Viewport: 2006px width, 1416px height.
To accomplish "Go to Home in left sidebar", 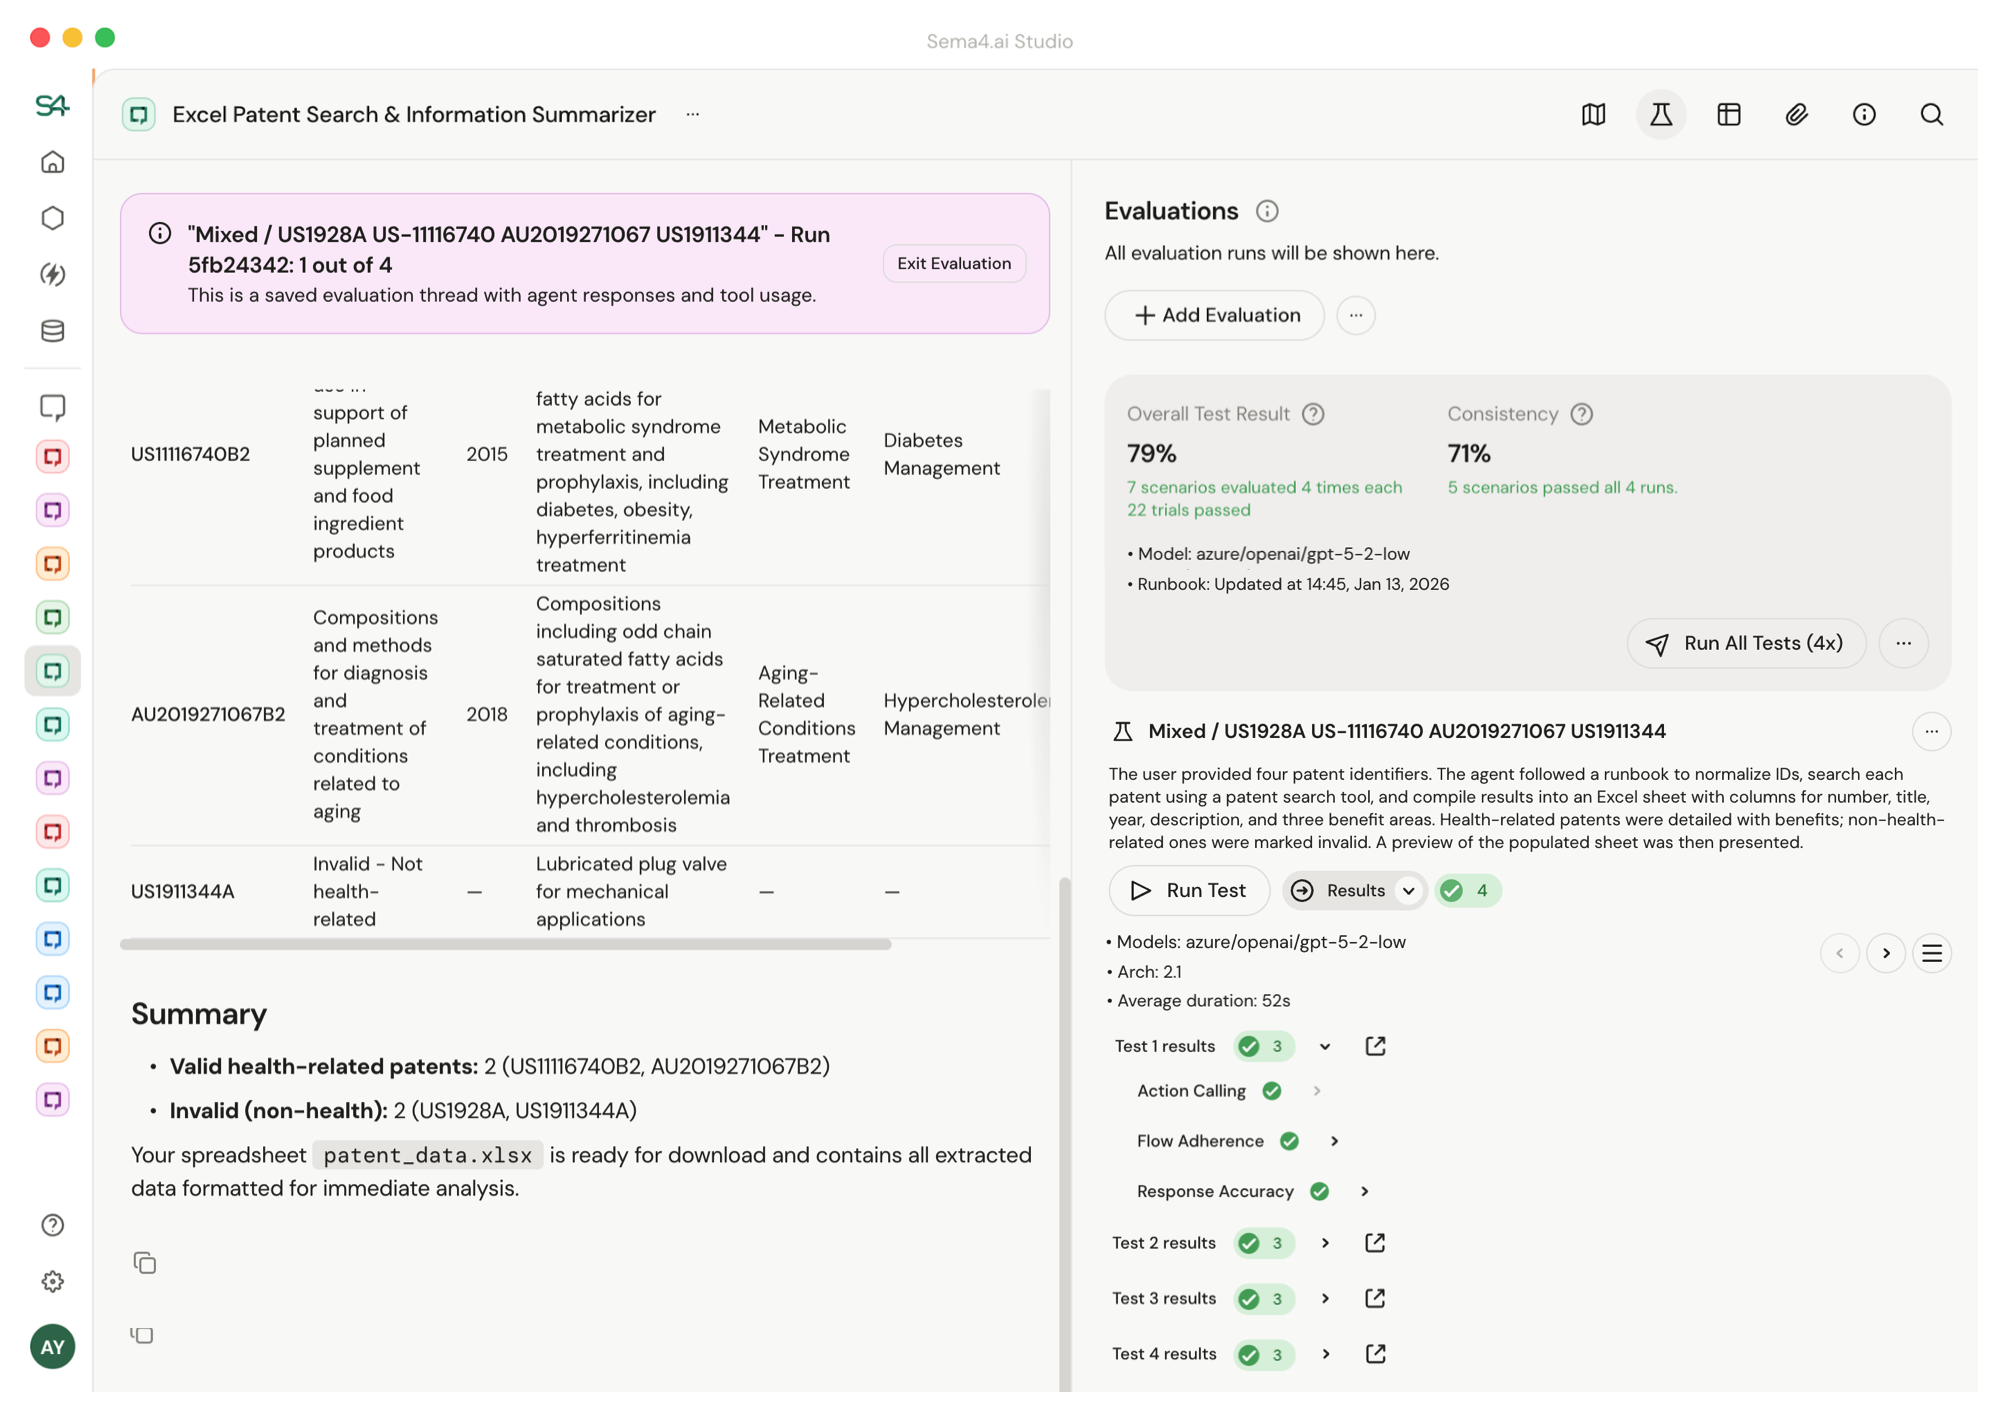I will [x=52, y=162].
